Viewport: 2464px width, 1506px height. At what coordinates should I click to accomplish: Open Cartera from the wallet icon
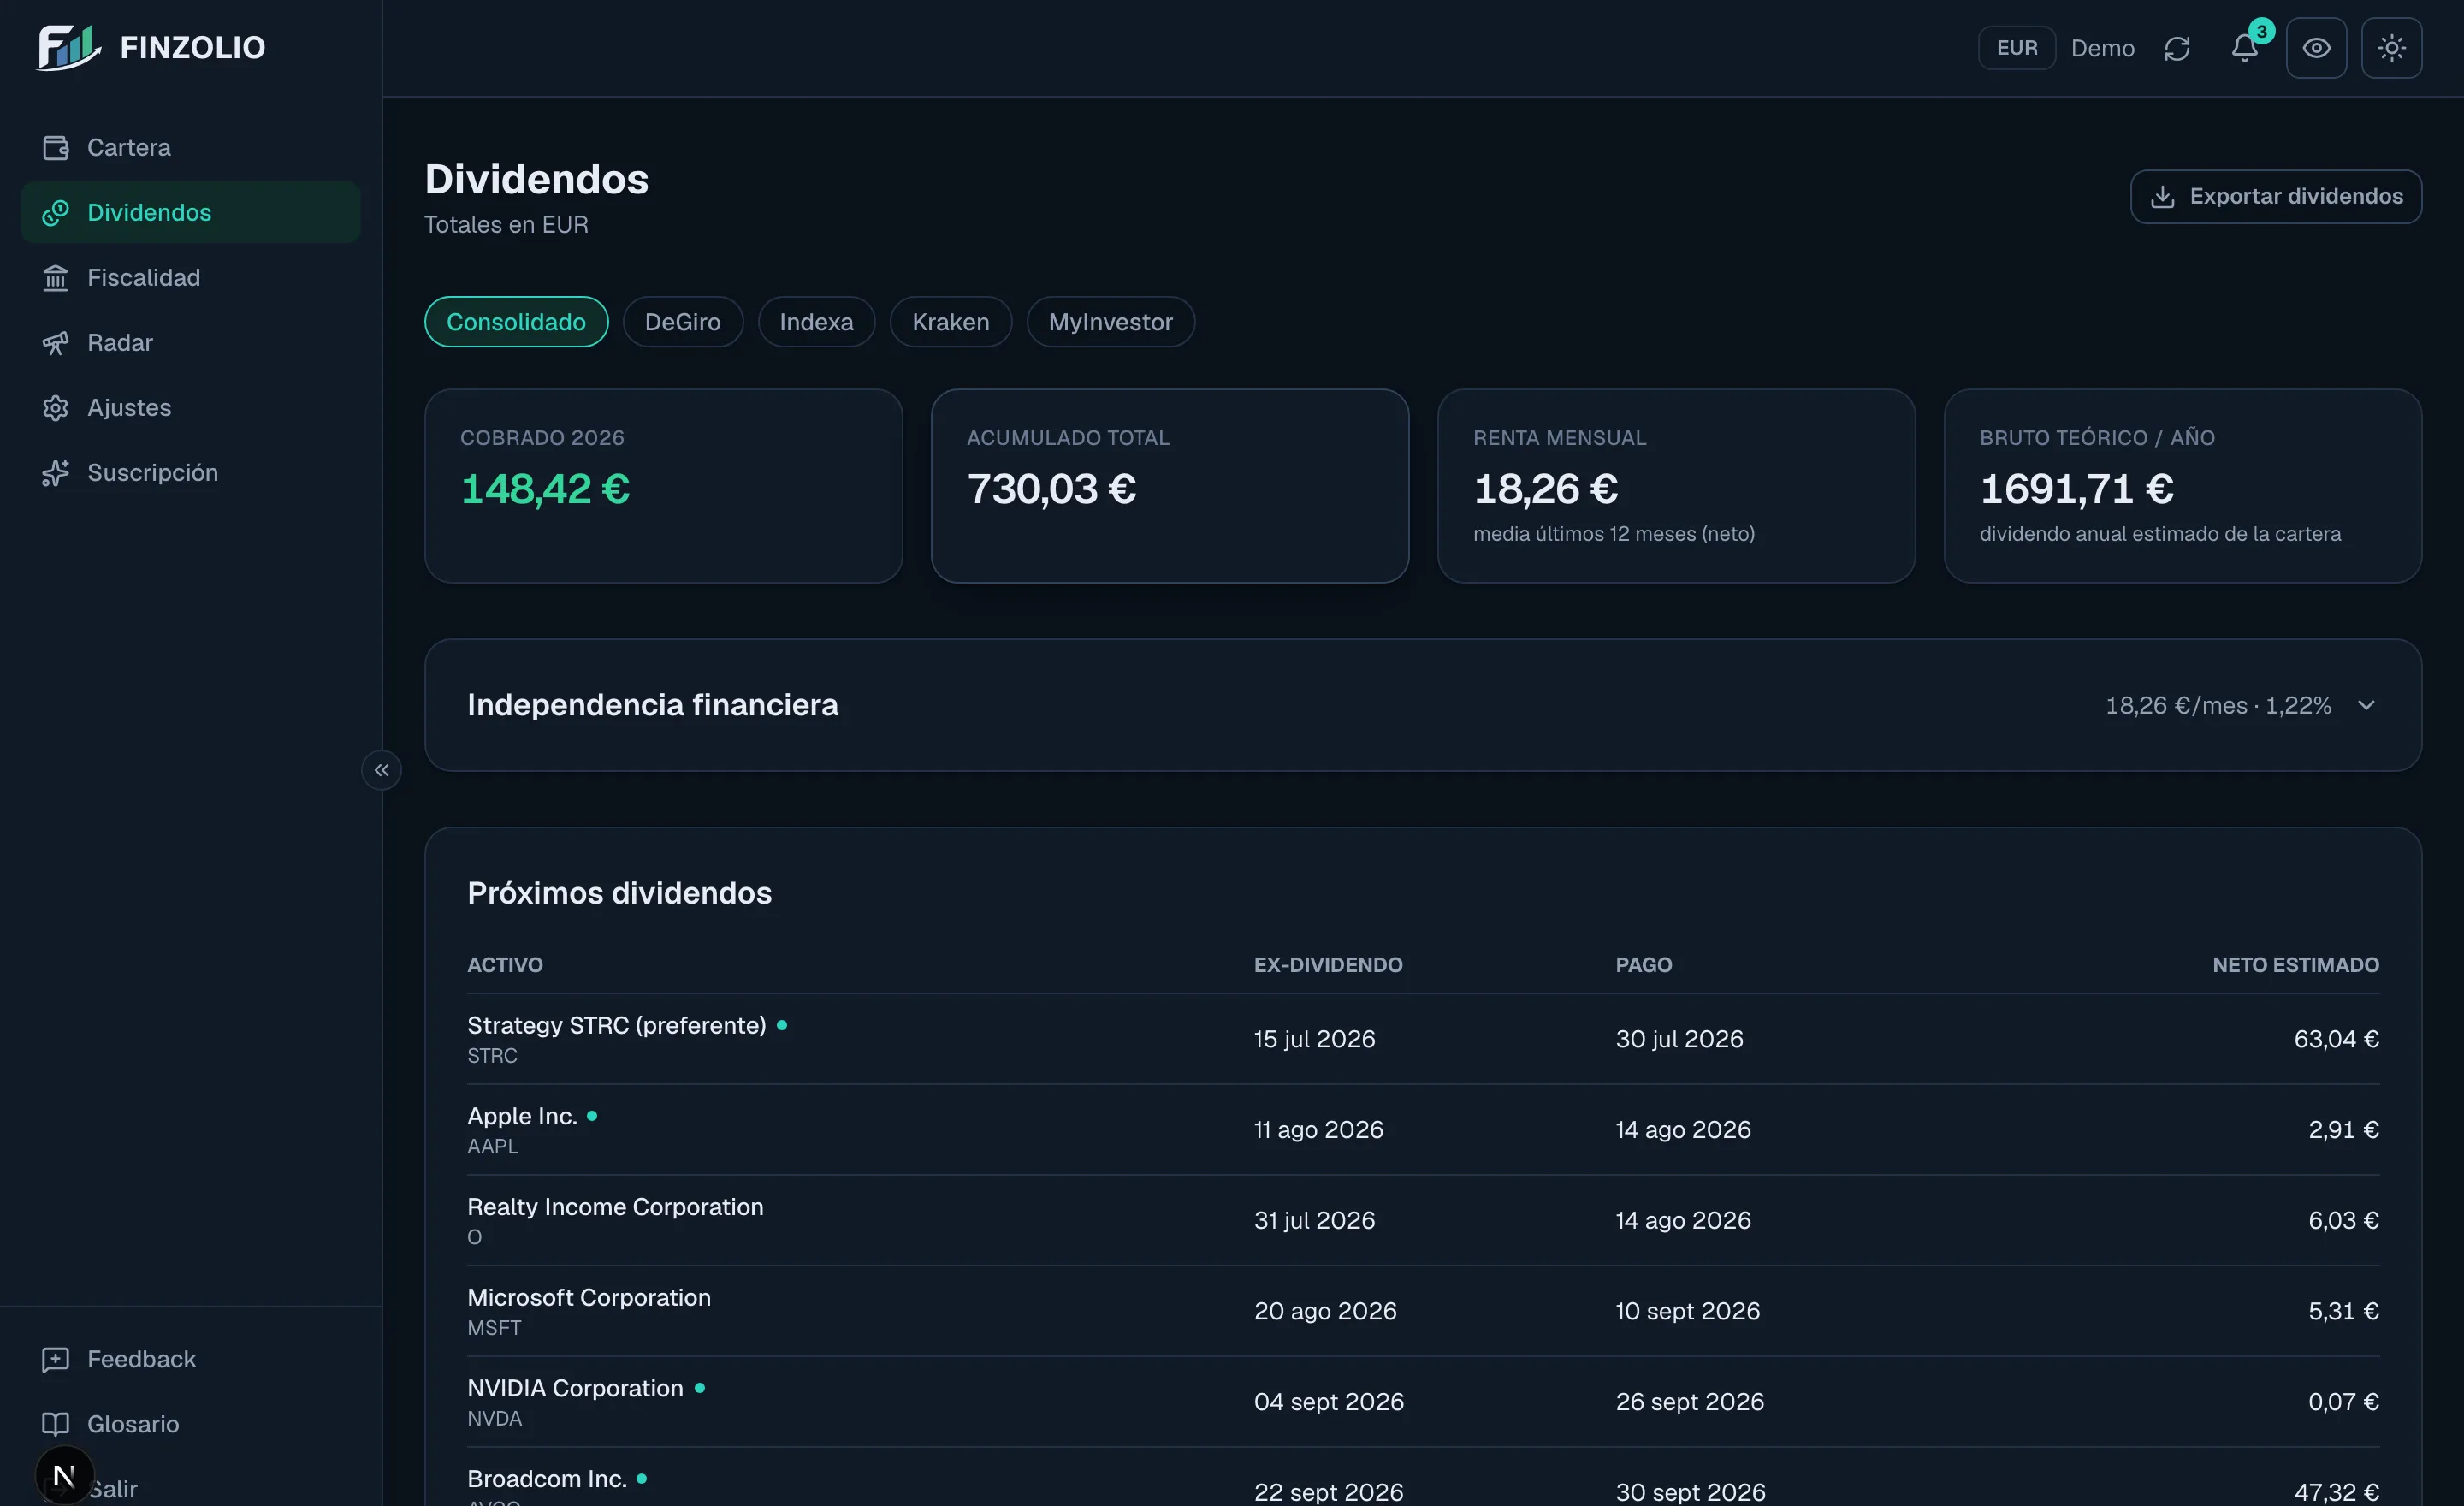coord(55,148)
